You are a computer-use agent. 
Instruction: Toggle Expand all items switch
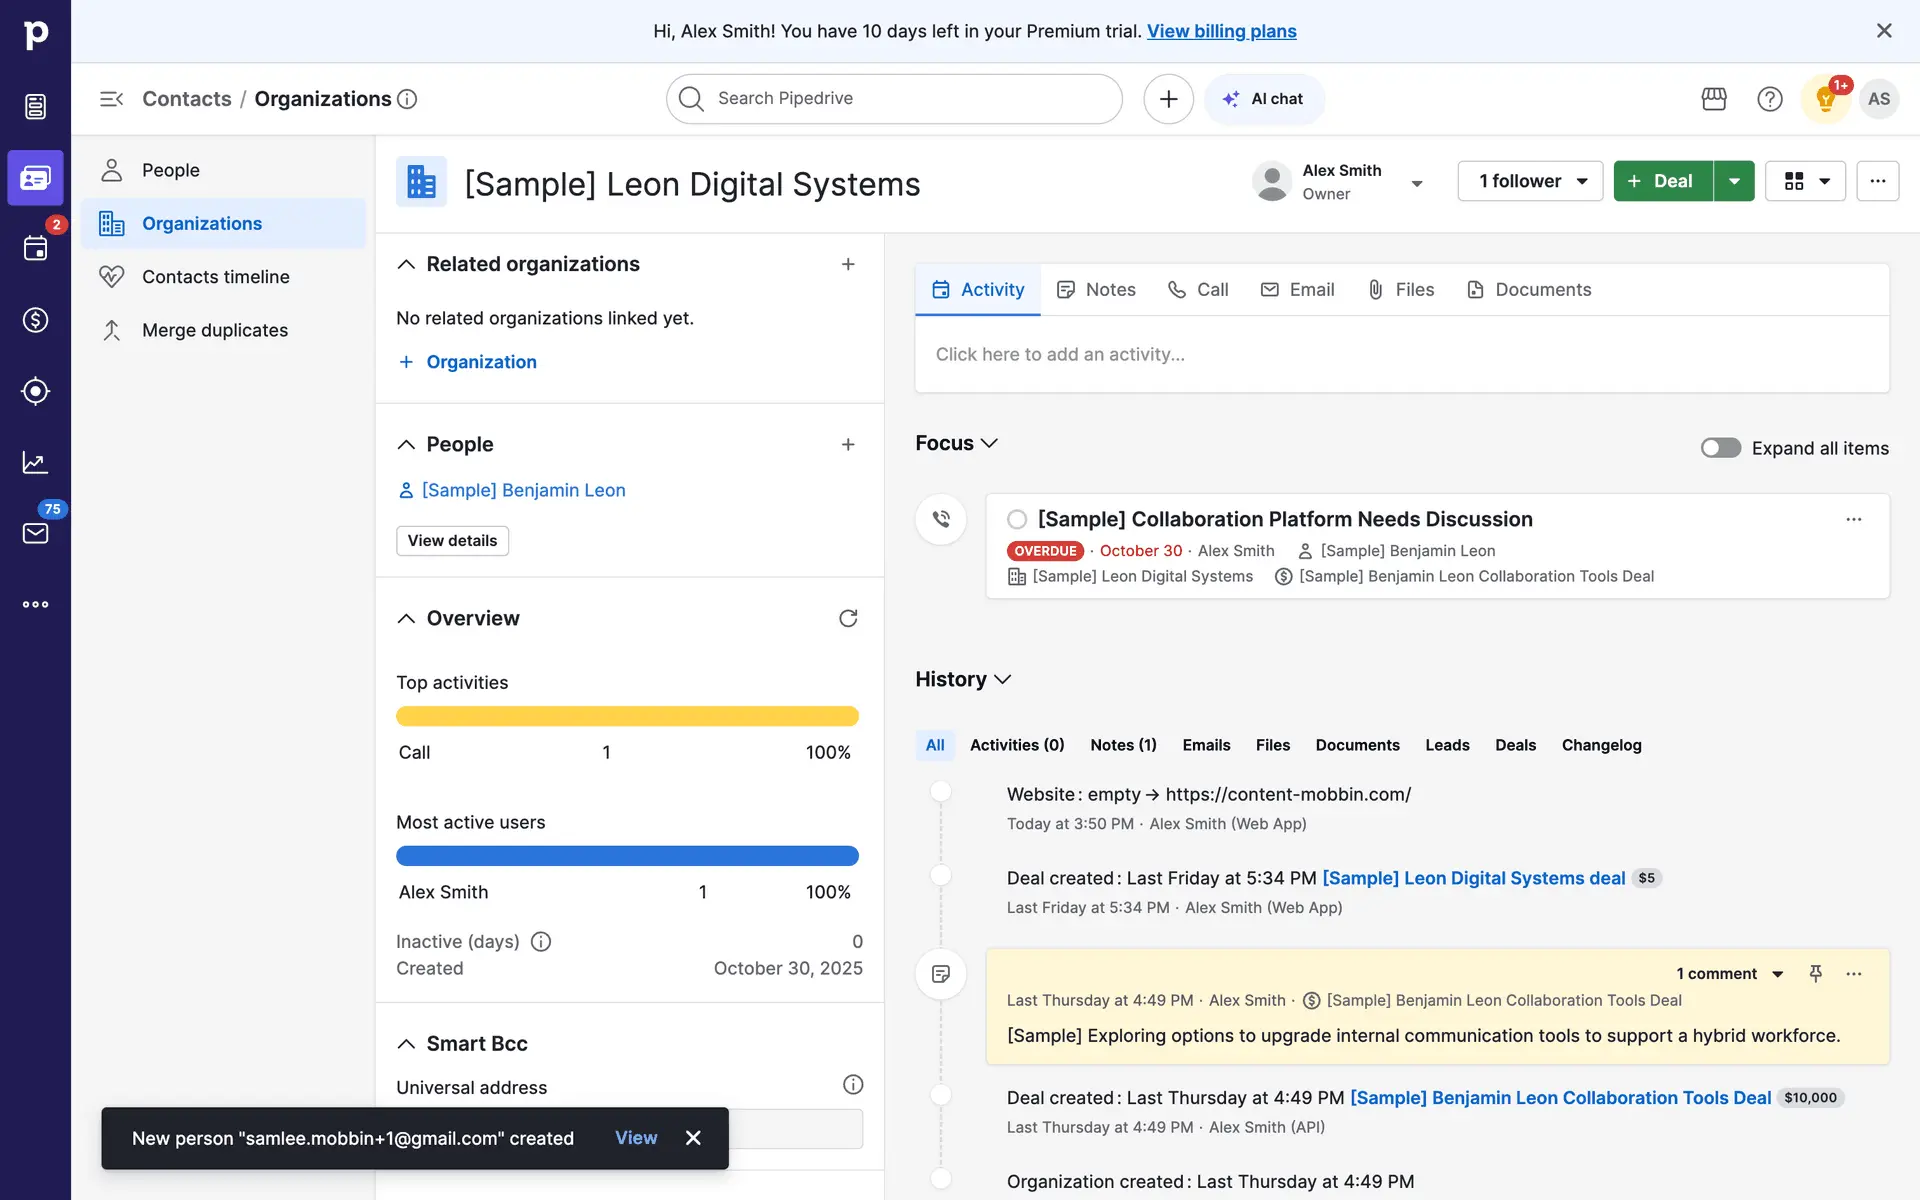(x=1720, y=448)
